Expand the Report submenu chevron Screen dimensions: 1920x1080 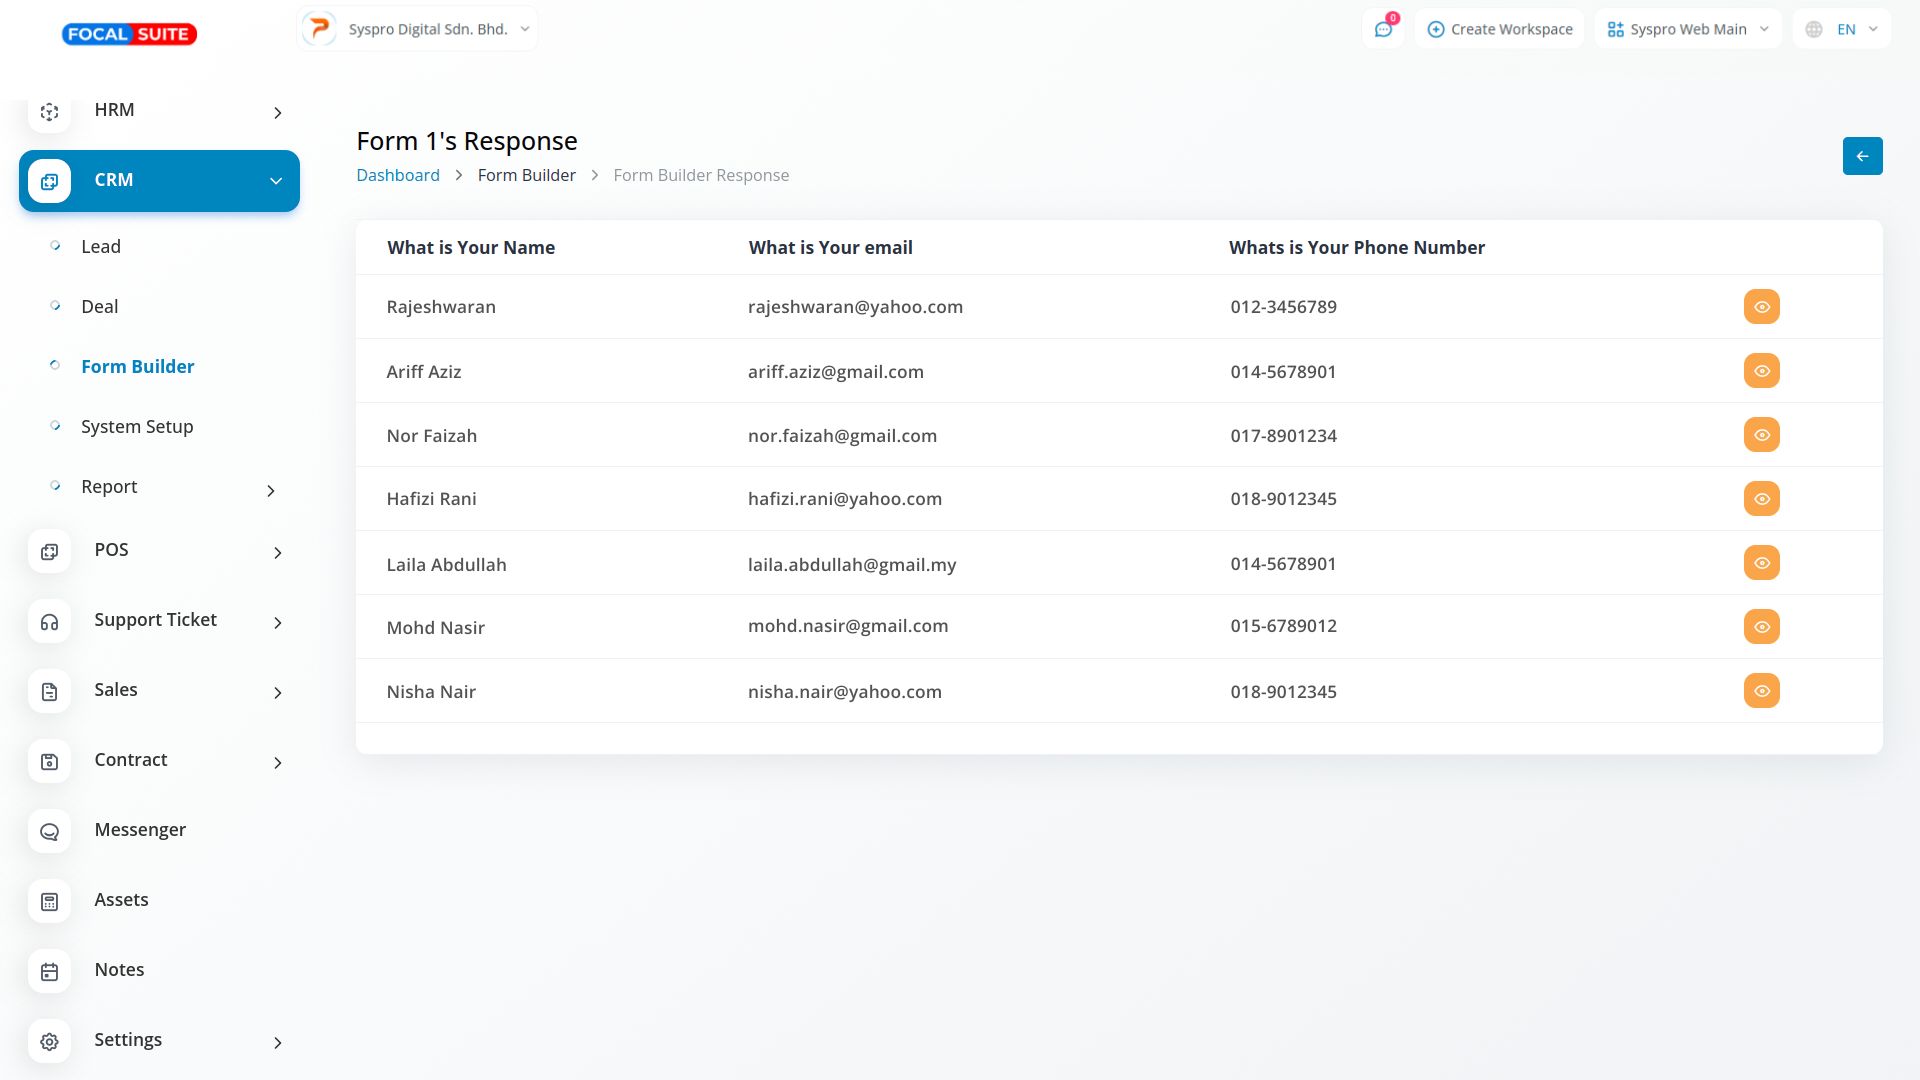[271, 490]
